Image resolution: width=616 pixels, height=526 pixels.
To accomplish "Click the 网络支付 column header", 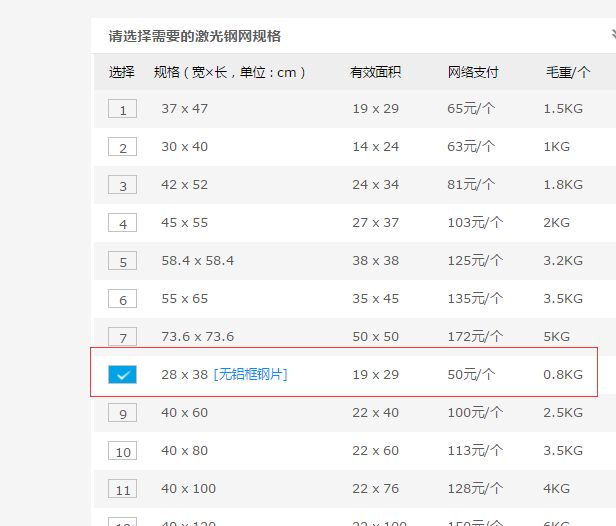I will coord(473,72).
